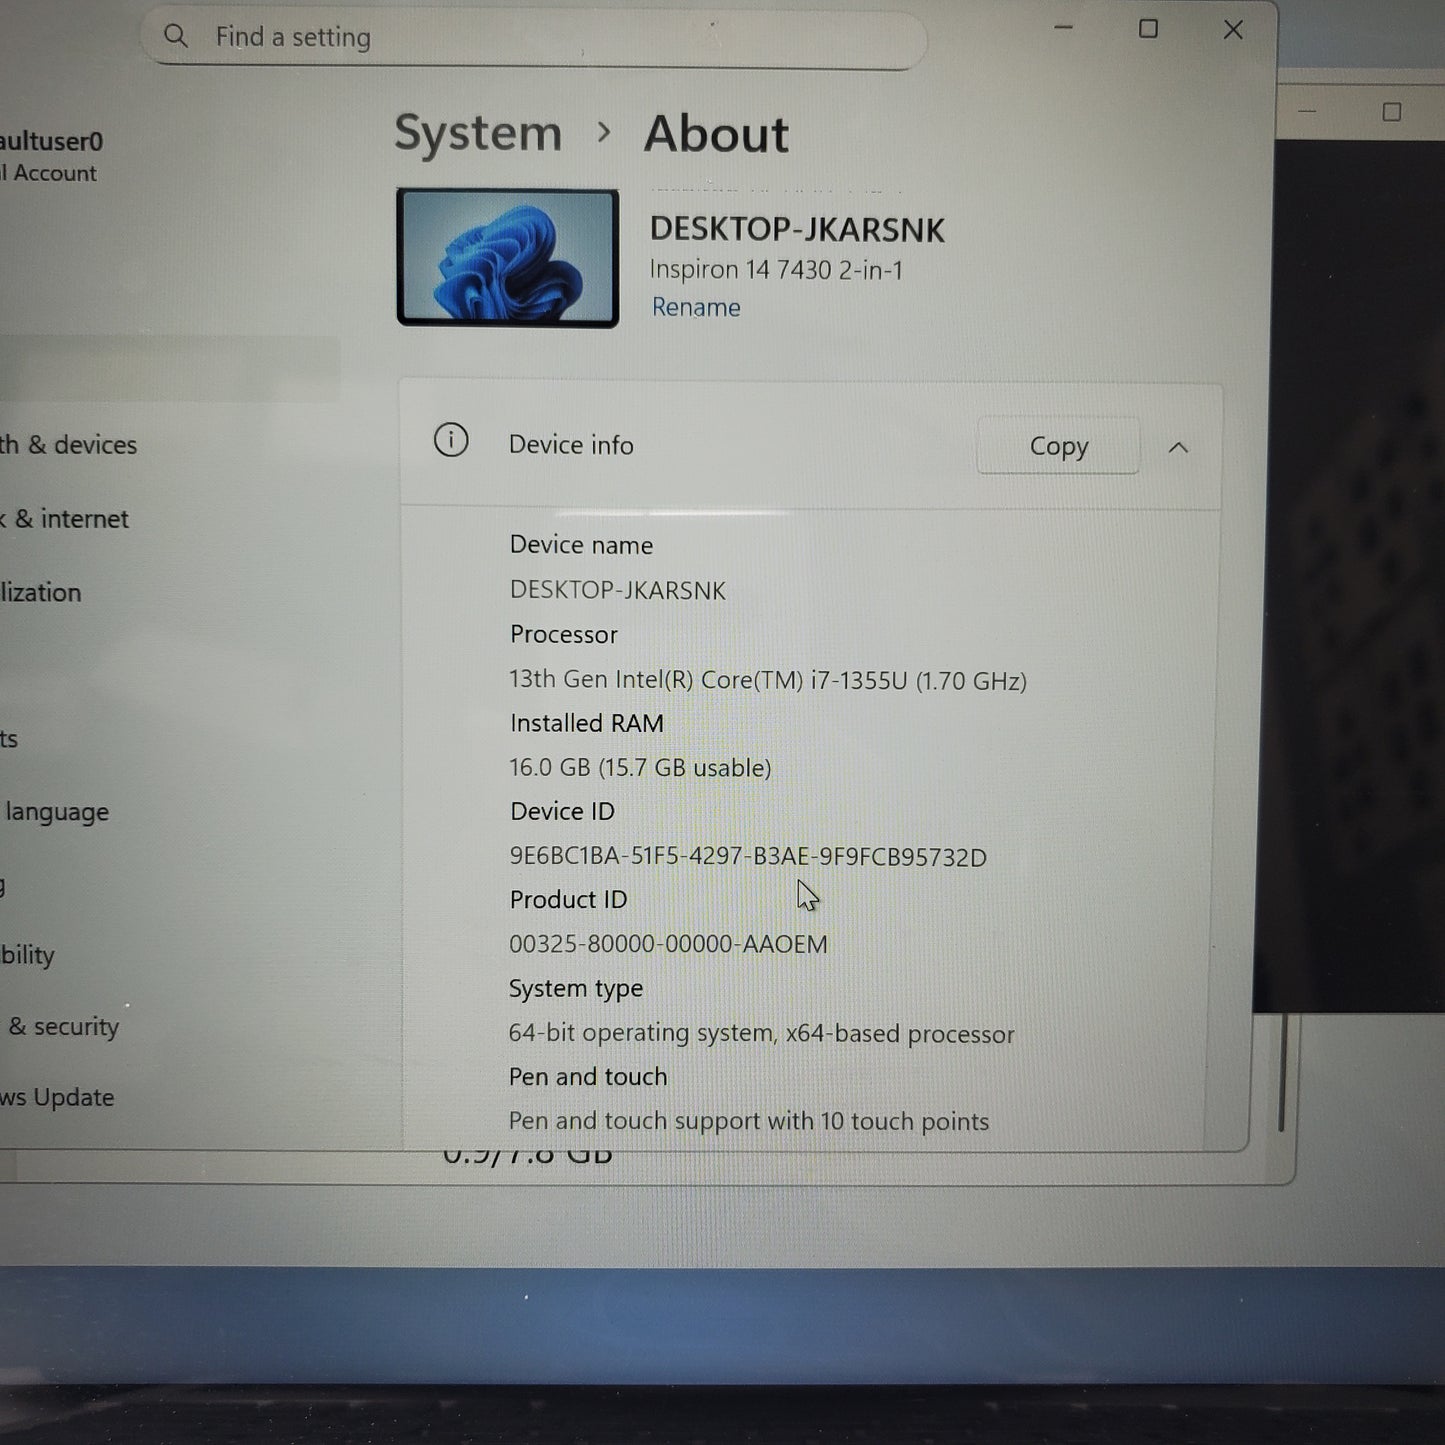The width and height of the screenshot is (1445, 1445).
Task: Click inside the Find a setting search box
Action: pyautogui.click(x=500, y=37)
